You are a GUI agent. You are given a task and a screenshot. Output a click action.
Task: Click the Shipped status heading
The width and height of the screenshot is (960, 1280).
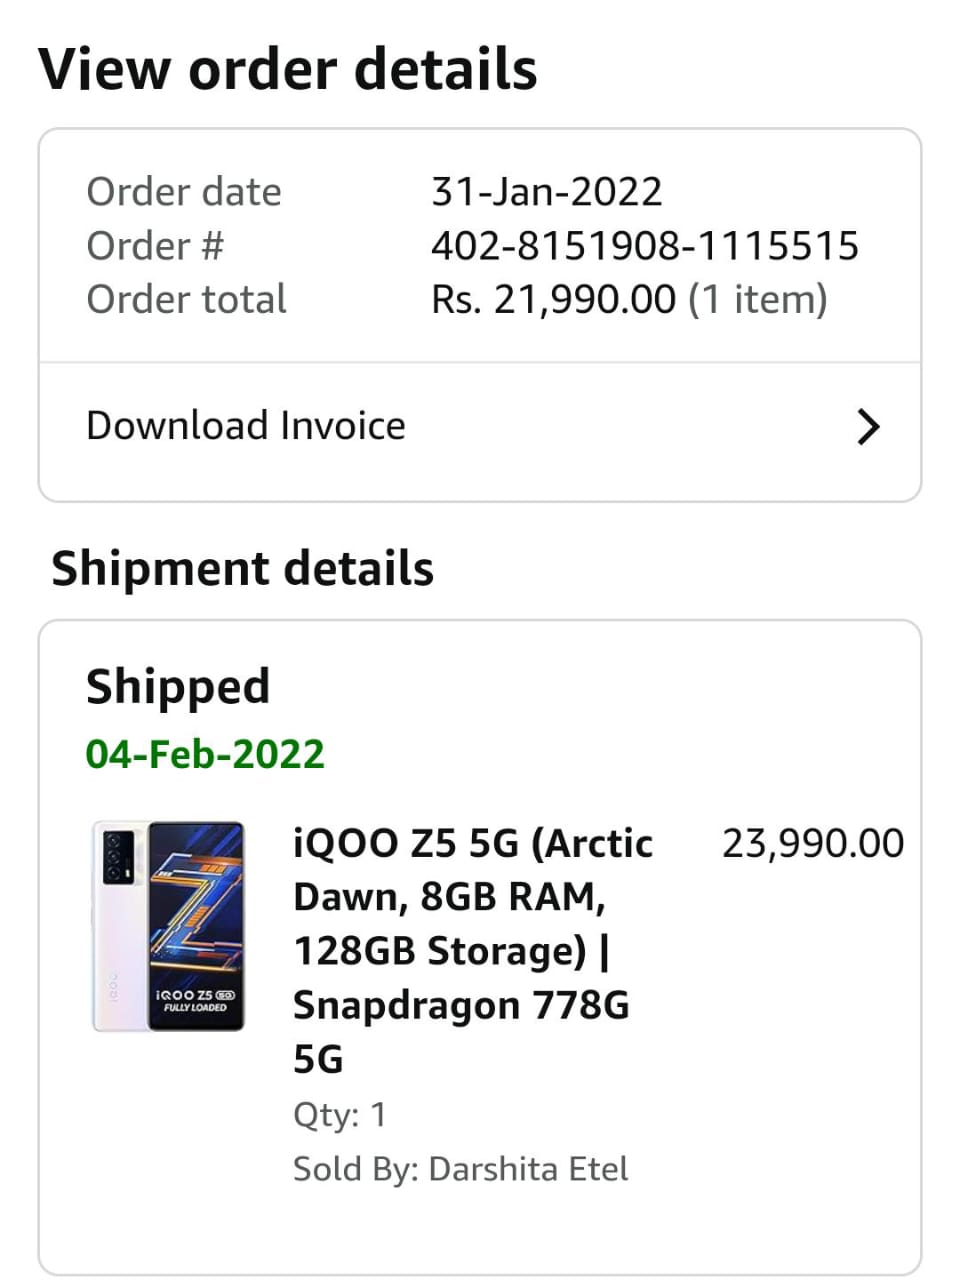178,687
